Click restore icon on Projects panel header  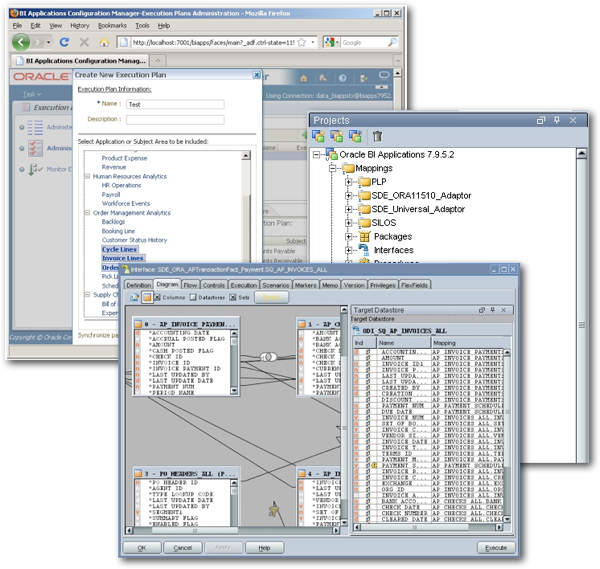541,121
